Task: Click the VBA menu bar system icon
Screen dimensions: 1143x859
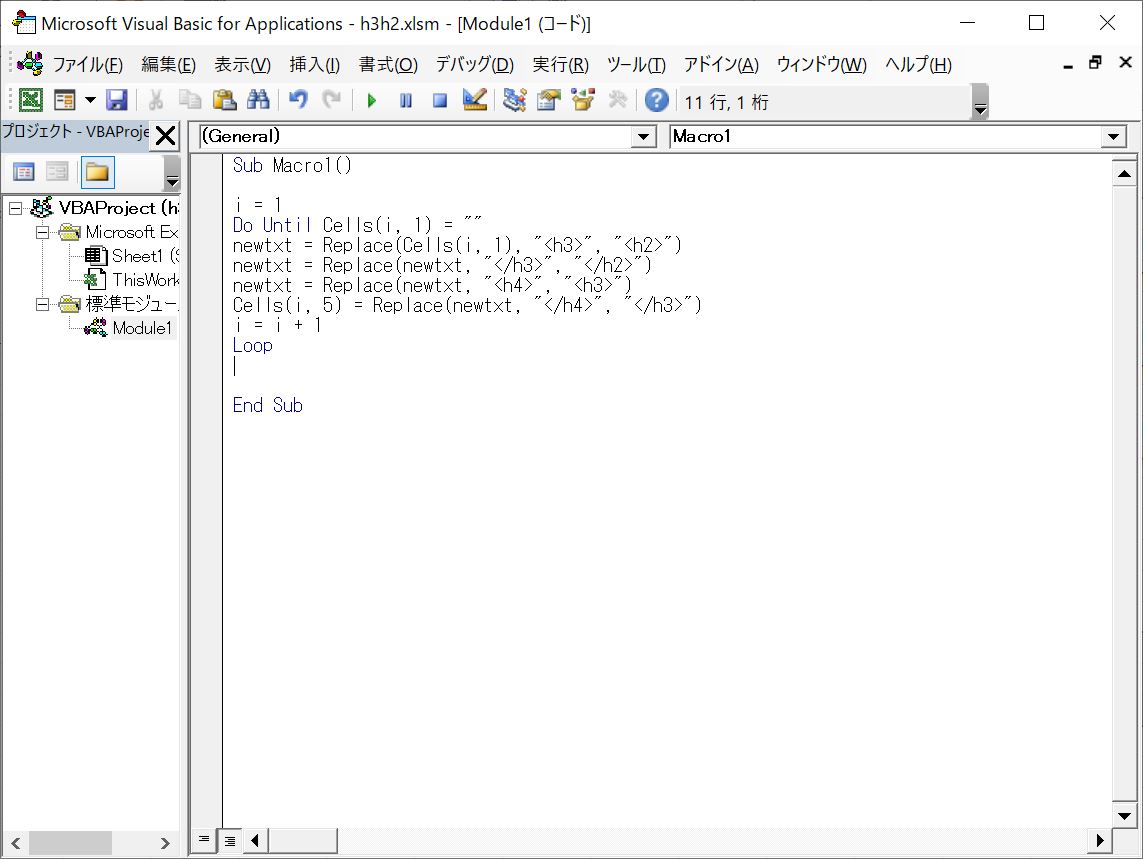Action: [x=30, y=64]
